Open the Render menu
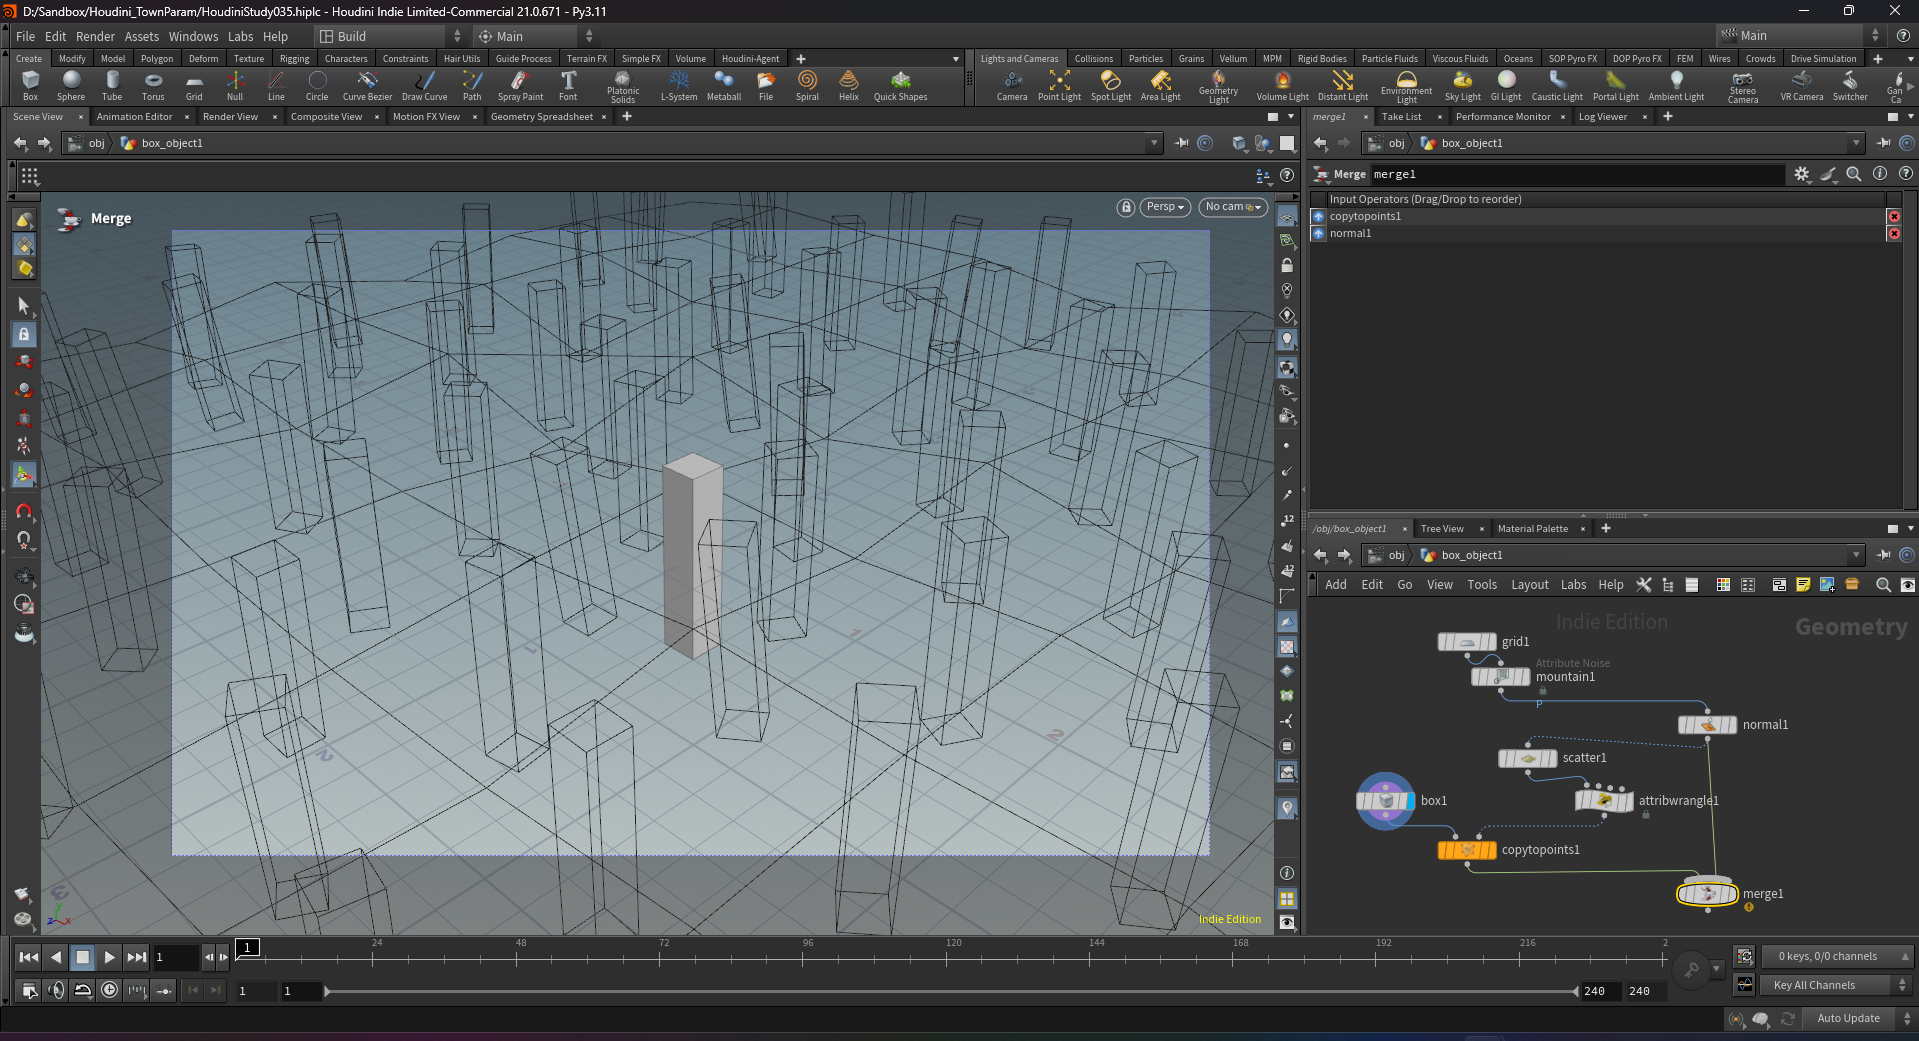This screenshot has width=1919, height=1041. 95,36
